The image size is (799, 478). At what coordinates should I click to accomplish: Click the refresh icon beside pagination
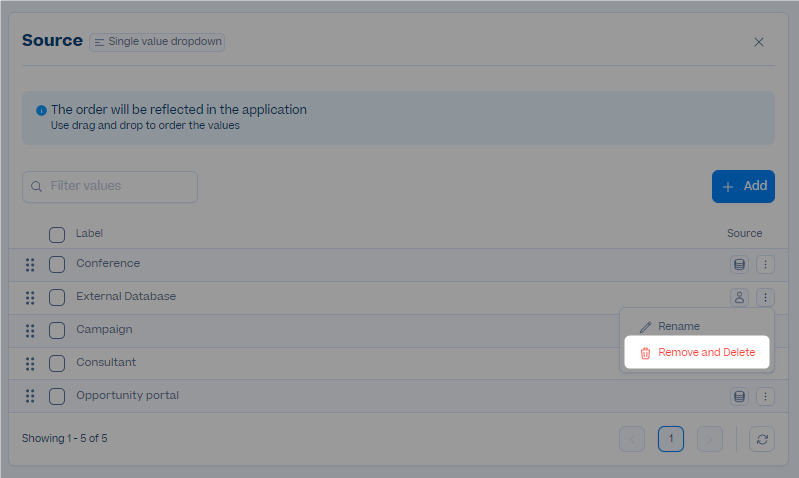762,439
